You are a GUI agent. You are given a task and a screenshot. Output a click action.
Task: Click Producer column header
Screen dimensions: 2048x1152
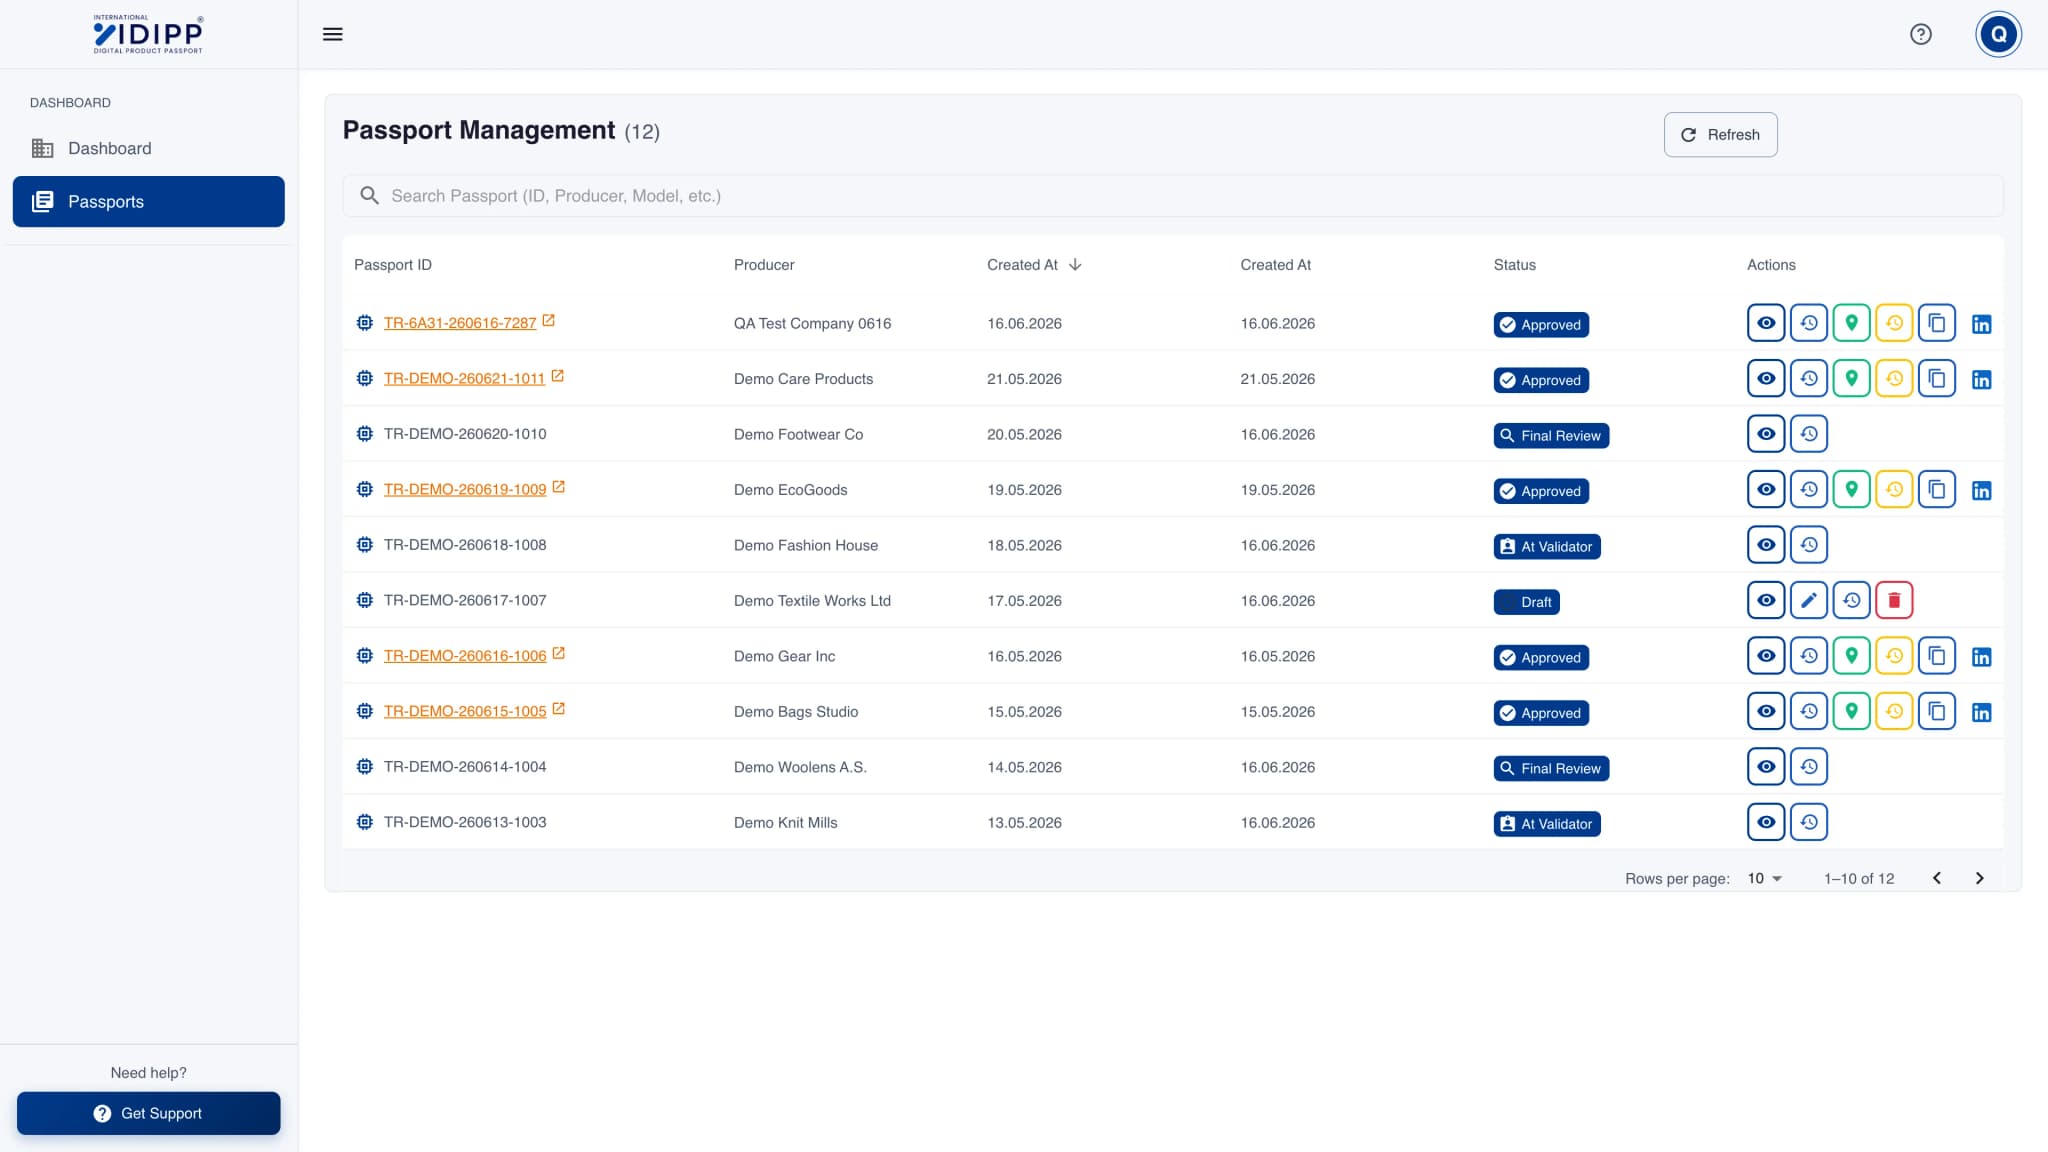(x=764, y=265)
